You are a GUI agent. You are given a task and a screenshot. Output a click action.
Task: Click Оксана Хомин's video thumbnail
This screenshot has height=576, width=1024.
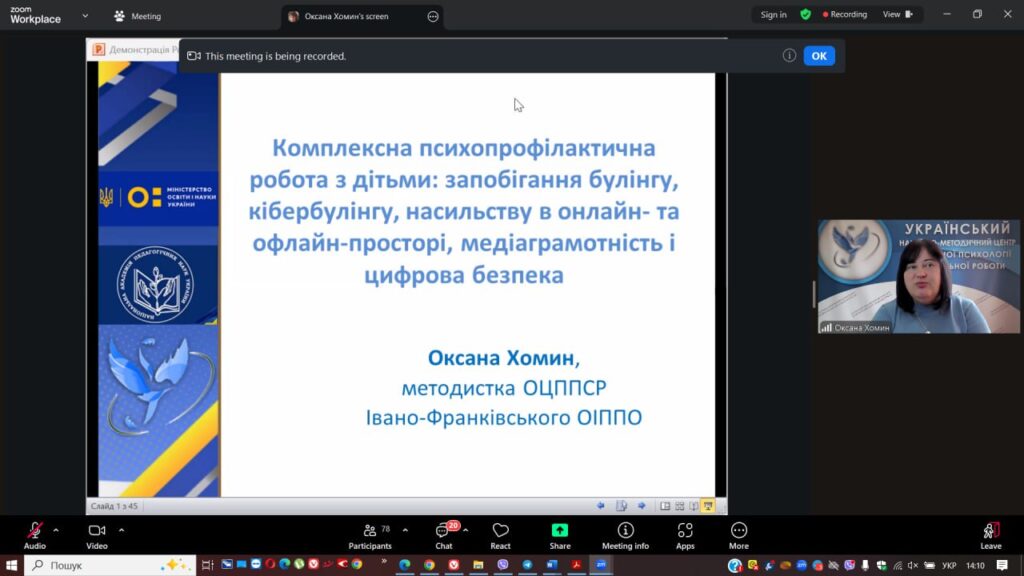point(918,277)
